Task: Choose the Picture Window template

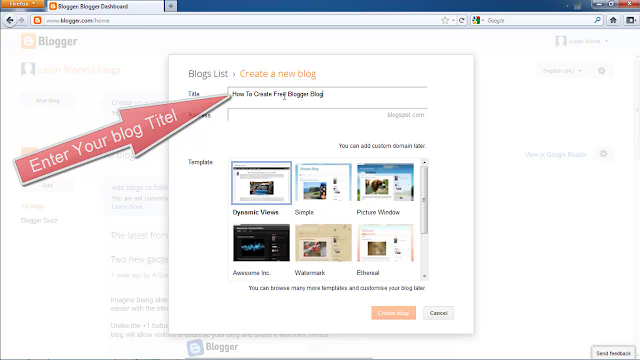Action: click(x=385, y=182)
